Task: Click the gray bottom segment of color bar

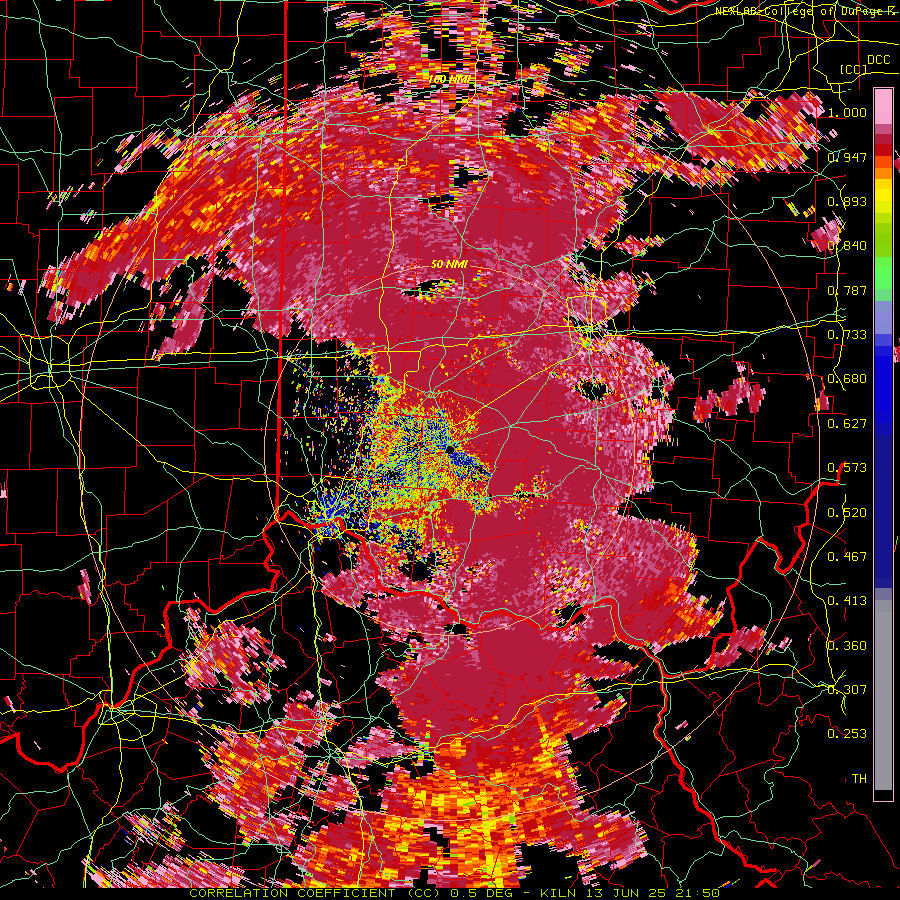Action: [x=883, y=695]
